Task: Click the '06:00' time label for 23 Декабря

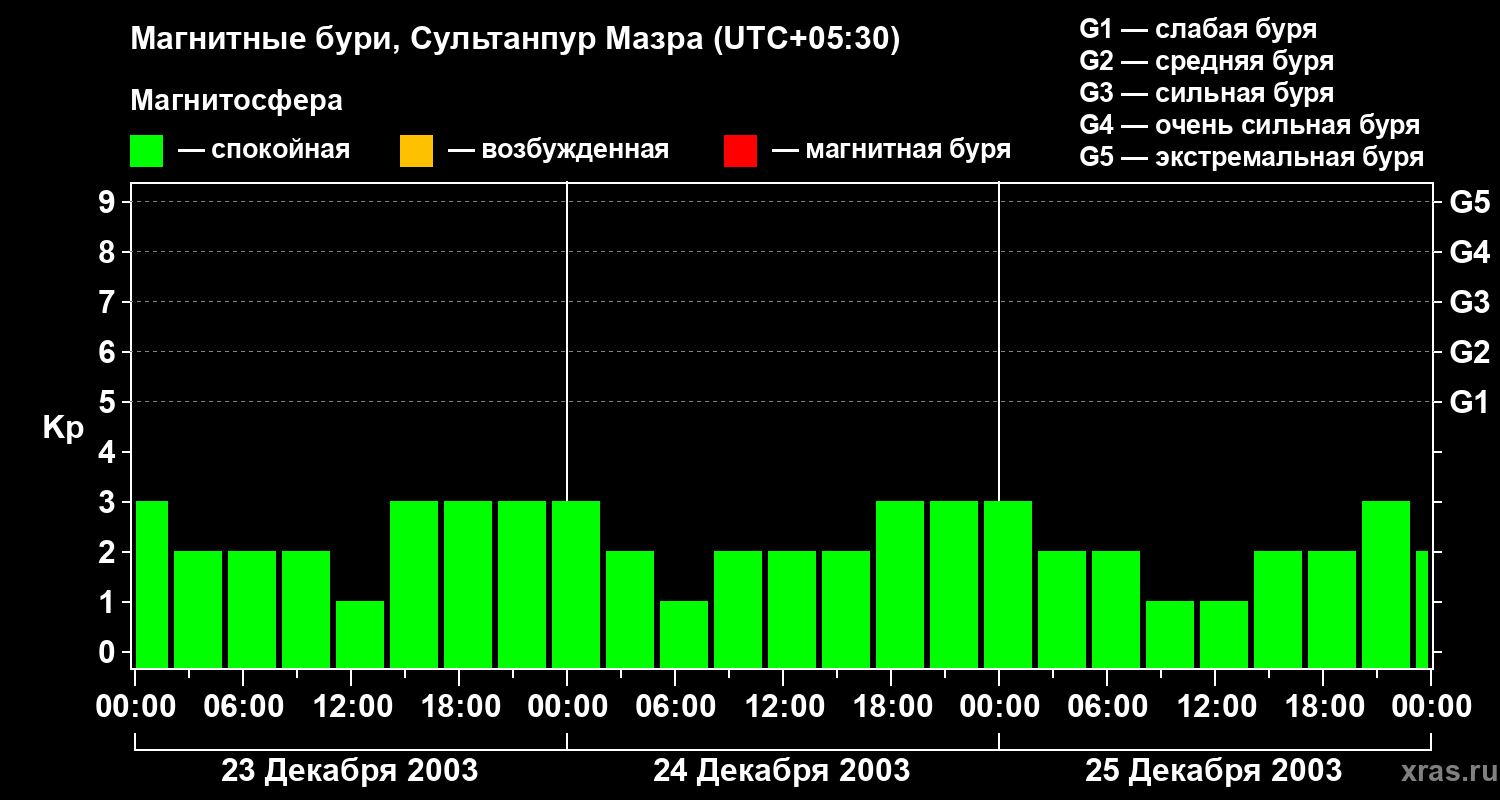Action: 243,707
